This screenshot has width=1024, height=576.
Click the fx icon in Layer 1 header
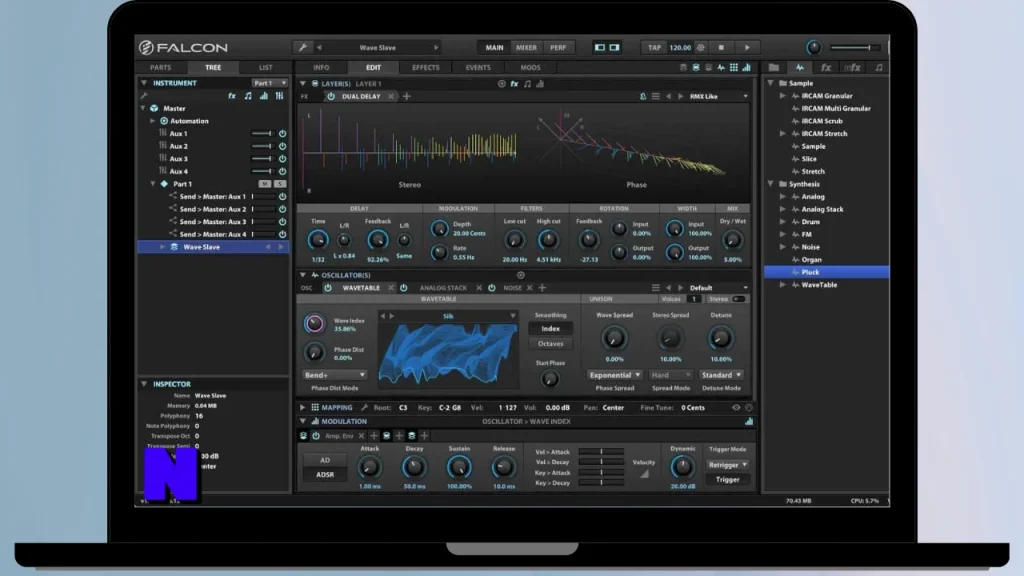[x=515, y=84]
